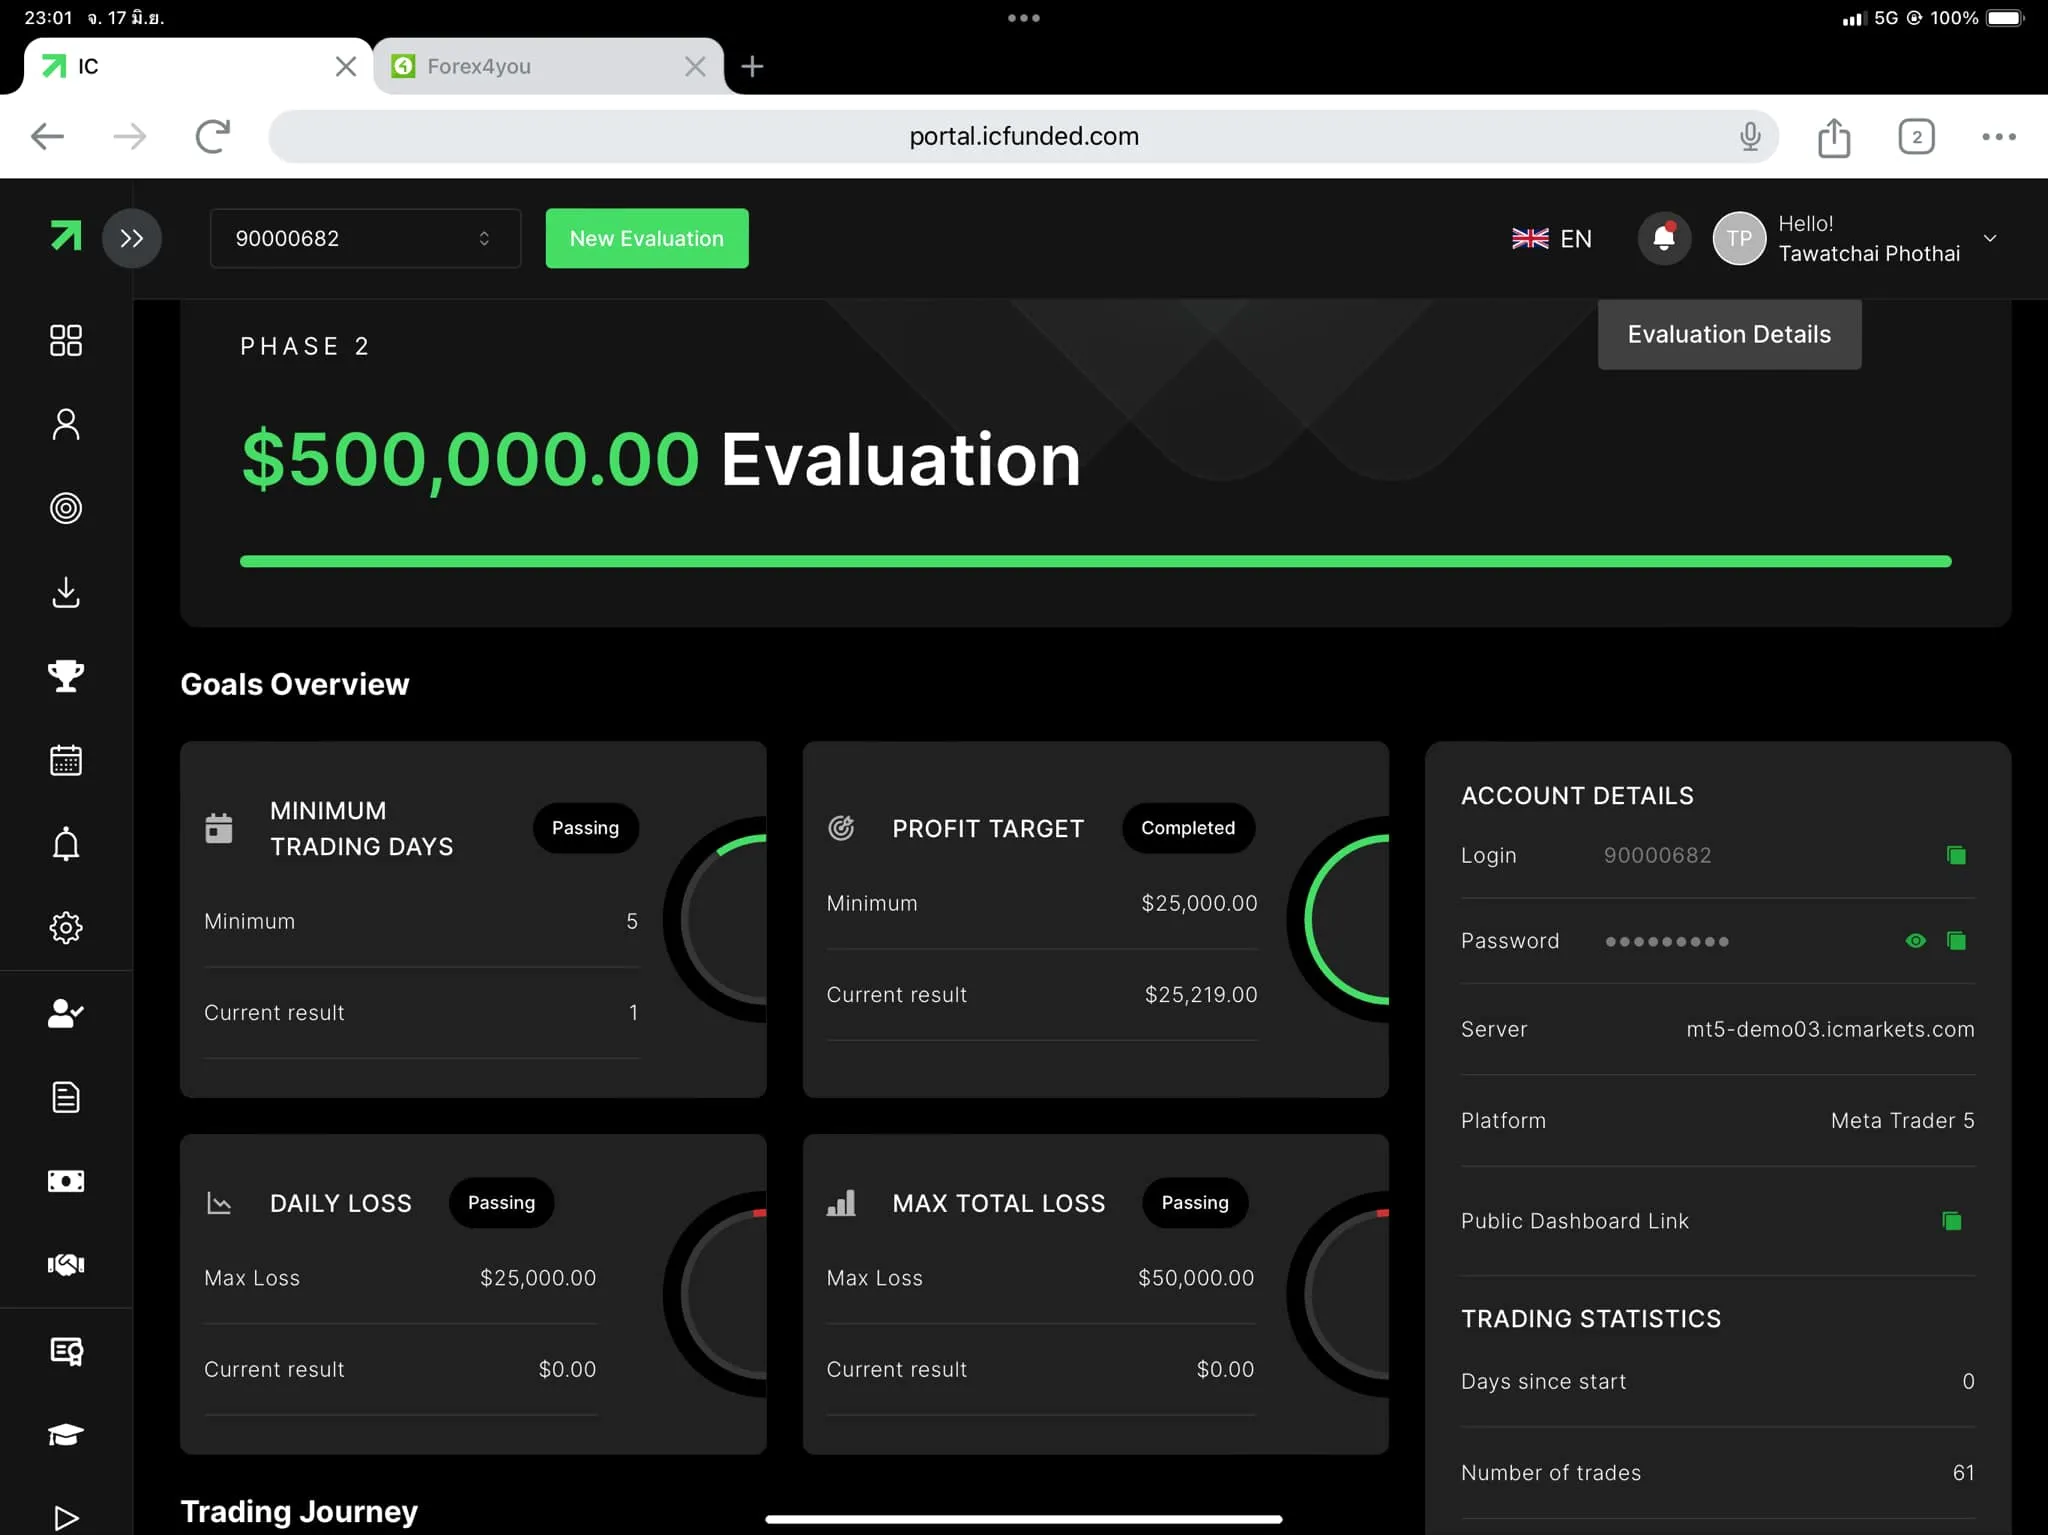
Task: Click the Minimum Trading Days progress ring
Action: [715, 919]
